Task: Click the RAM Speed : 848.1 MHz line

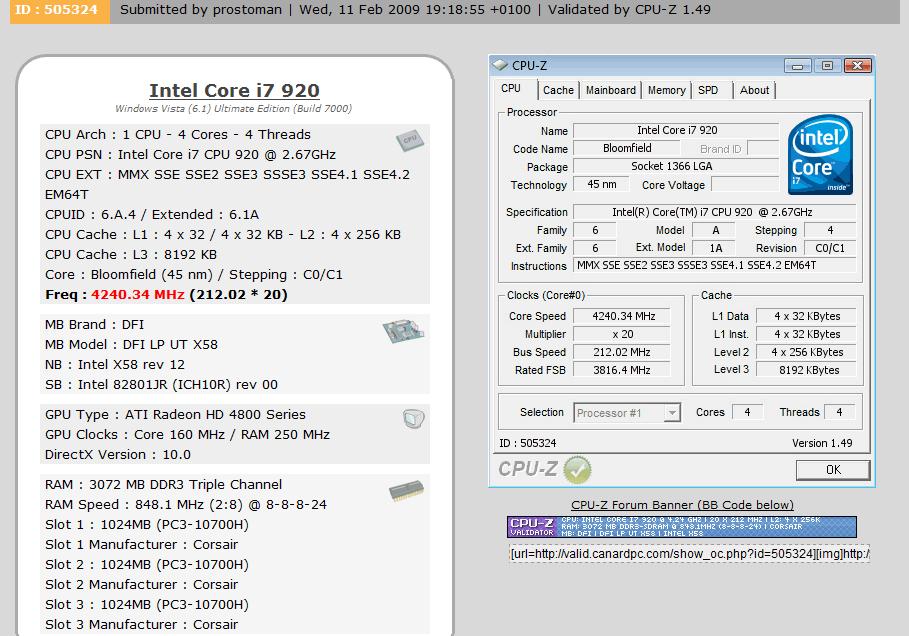Action: pyautogui.click(x=186, y=504)
